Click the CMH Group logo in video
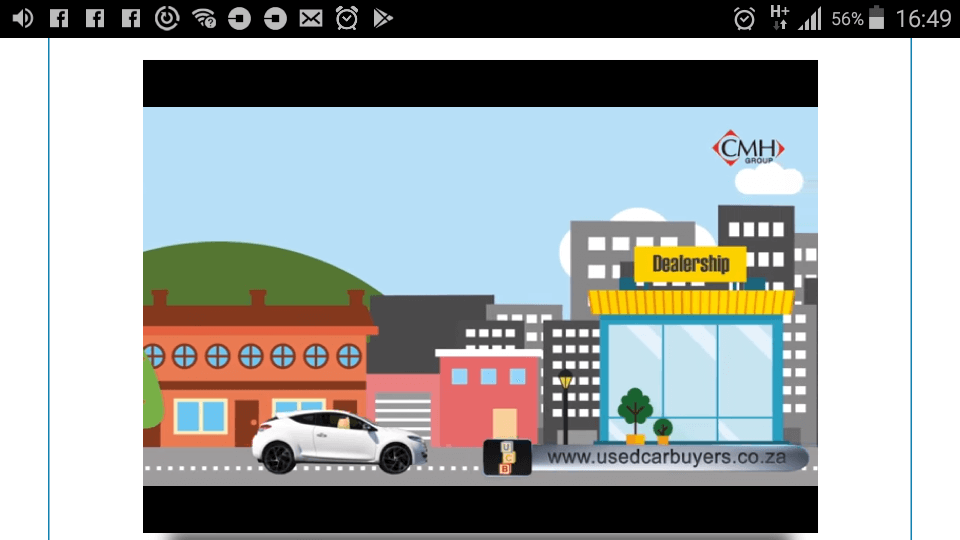Screen dimensions: 960x540 pyautogui.click(x=748, y=148)
